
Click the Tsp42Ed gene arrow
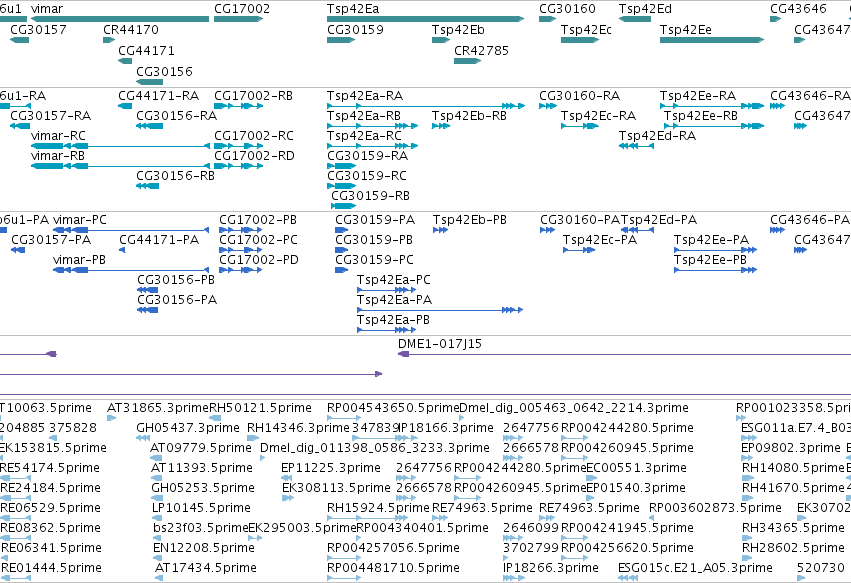point(634,19)
